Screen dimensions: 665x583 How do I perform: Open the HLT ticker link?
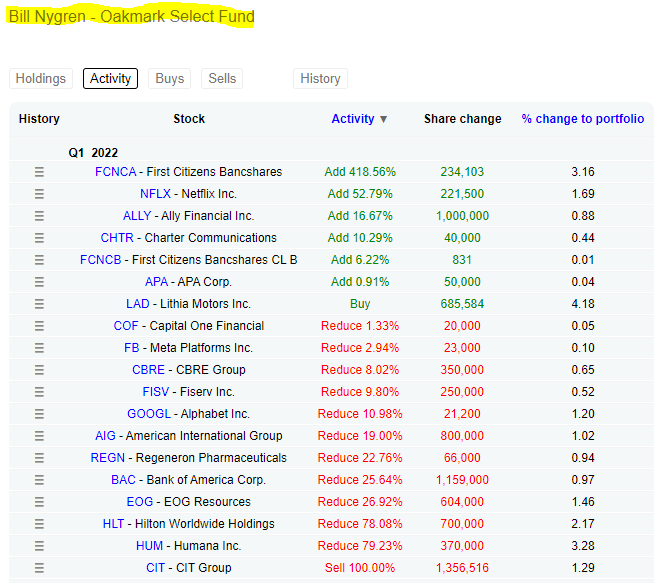(x=113, y=524)
